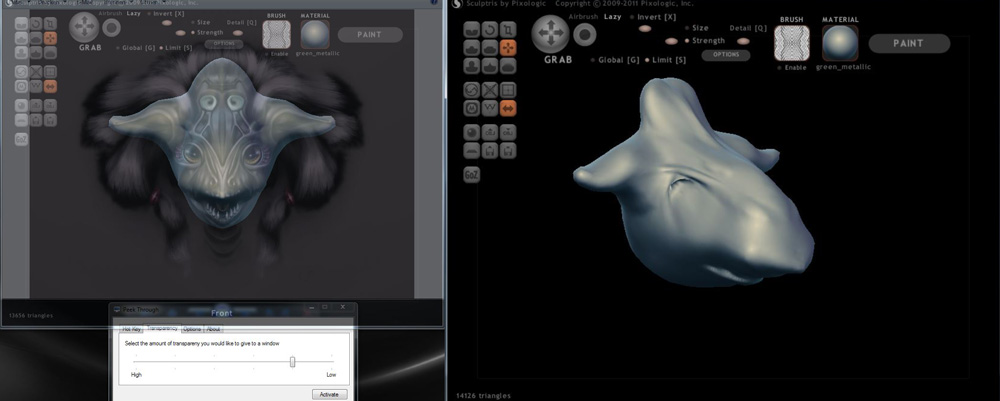Click Mask tool icon in gray-sculpt window

[471, 108]
